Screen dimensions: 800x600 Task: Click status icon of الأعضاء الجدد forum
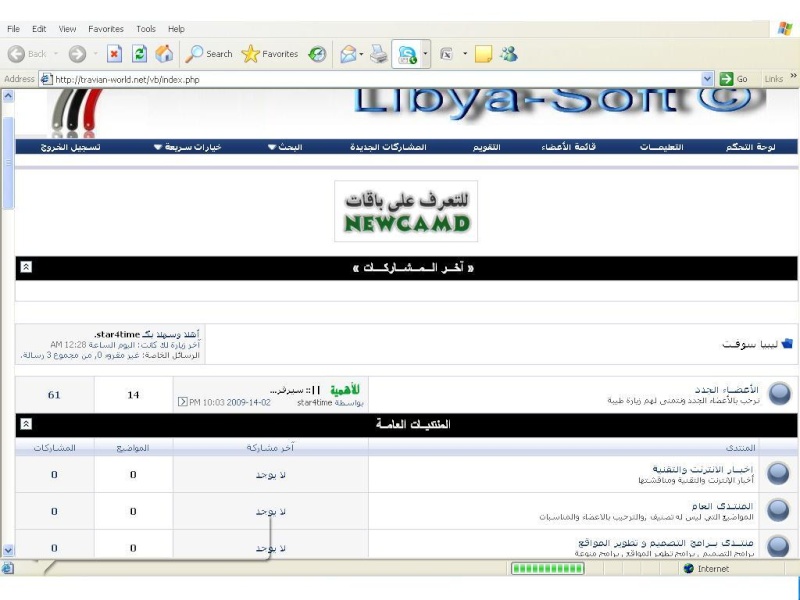click(x=780, y=394)
